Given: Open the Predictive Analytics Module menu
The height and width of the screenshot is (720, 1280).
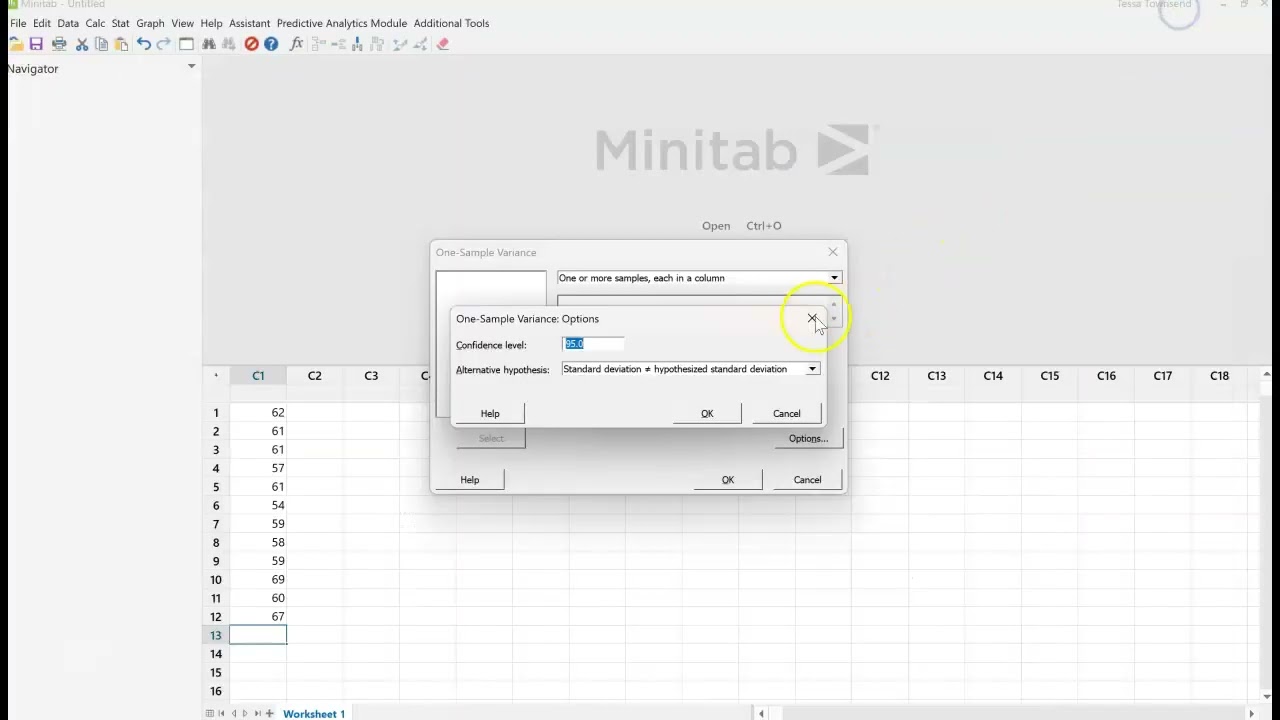Looking at the screenshot, I should [342, 23].
